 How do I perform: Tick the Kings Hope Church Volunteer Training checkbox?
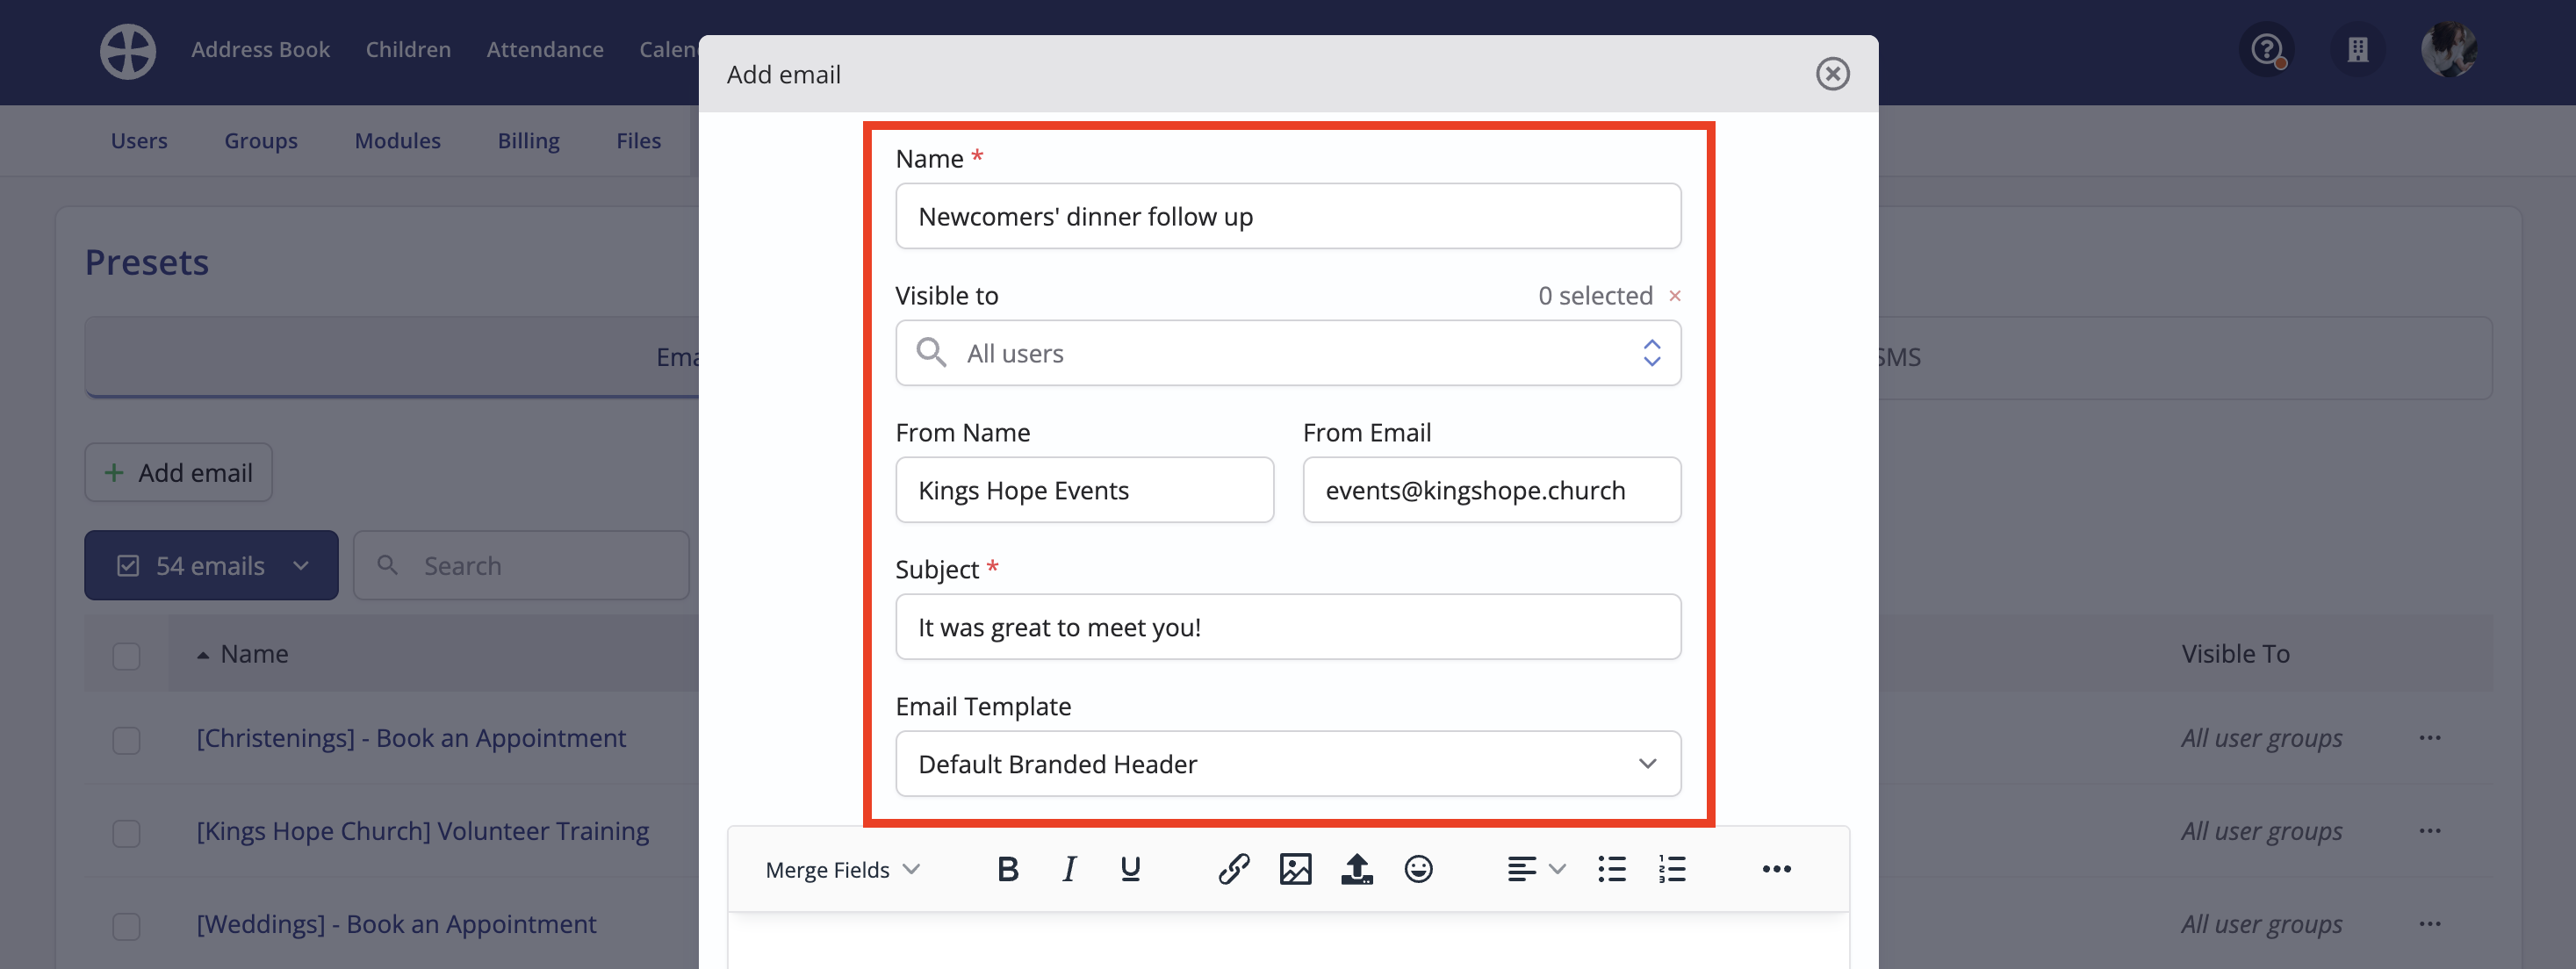[x=126, y=833]
